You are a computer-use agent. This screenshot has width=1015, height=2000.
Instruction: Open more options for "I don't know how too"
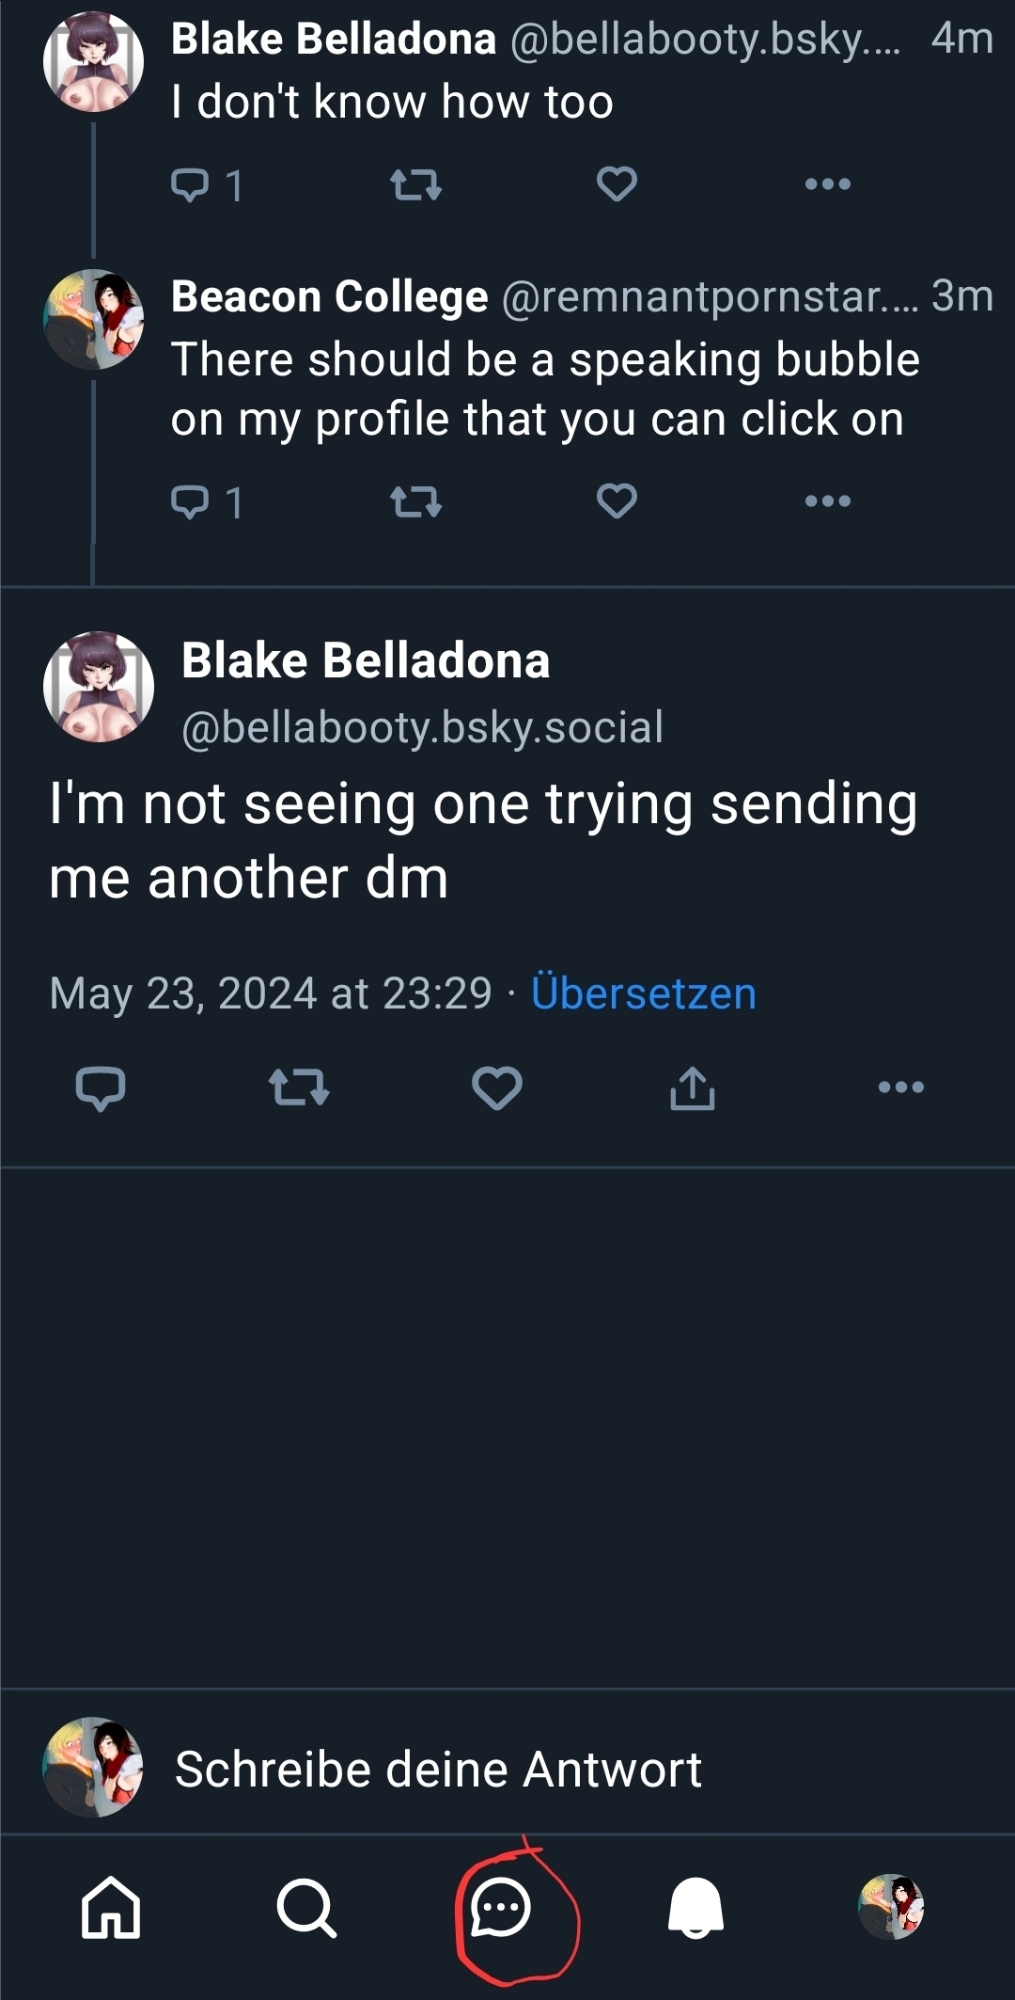(827, 184)
